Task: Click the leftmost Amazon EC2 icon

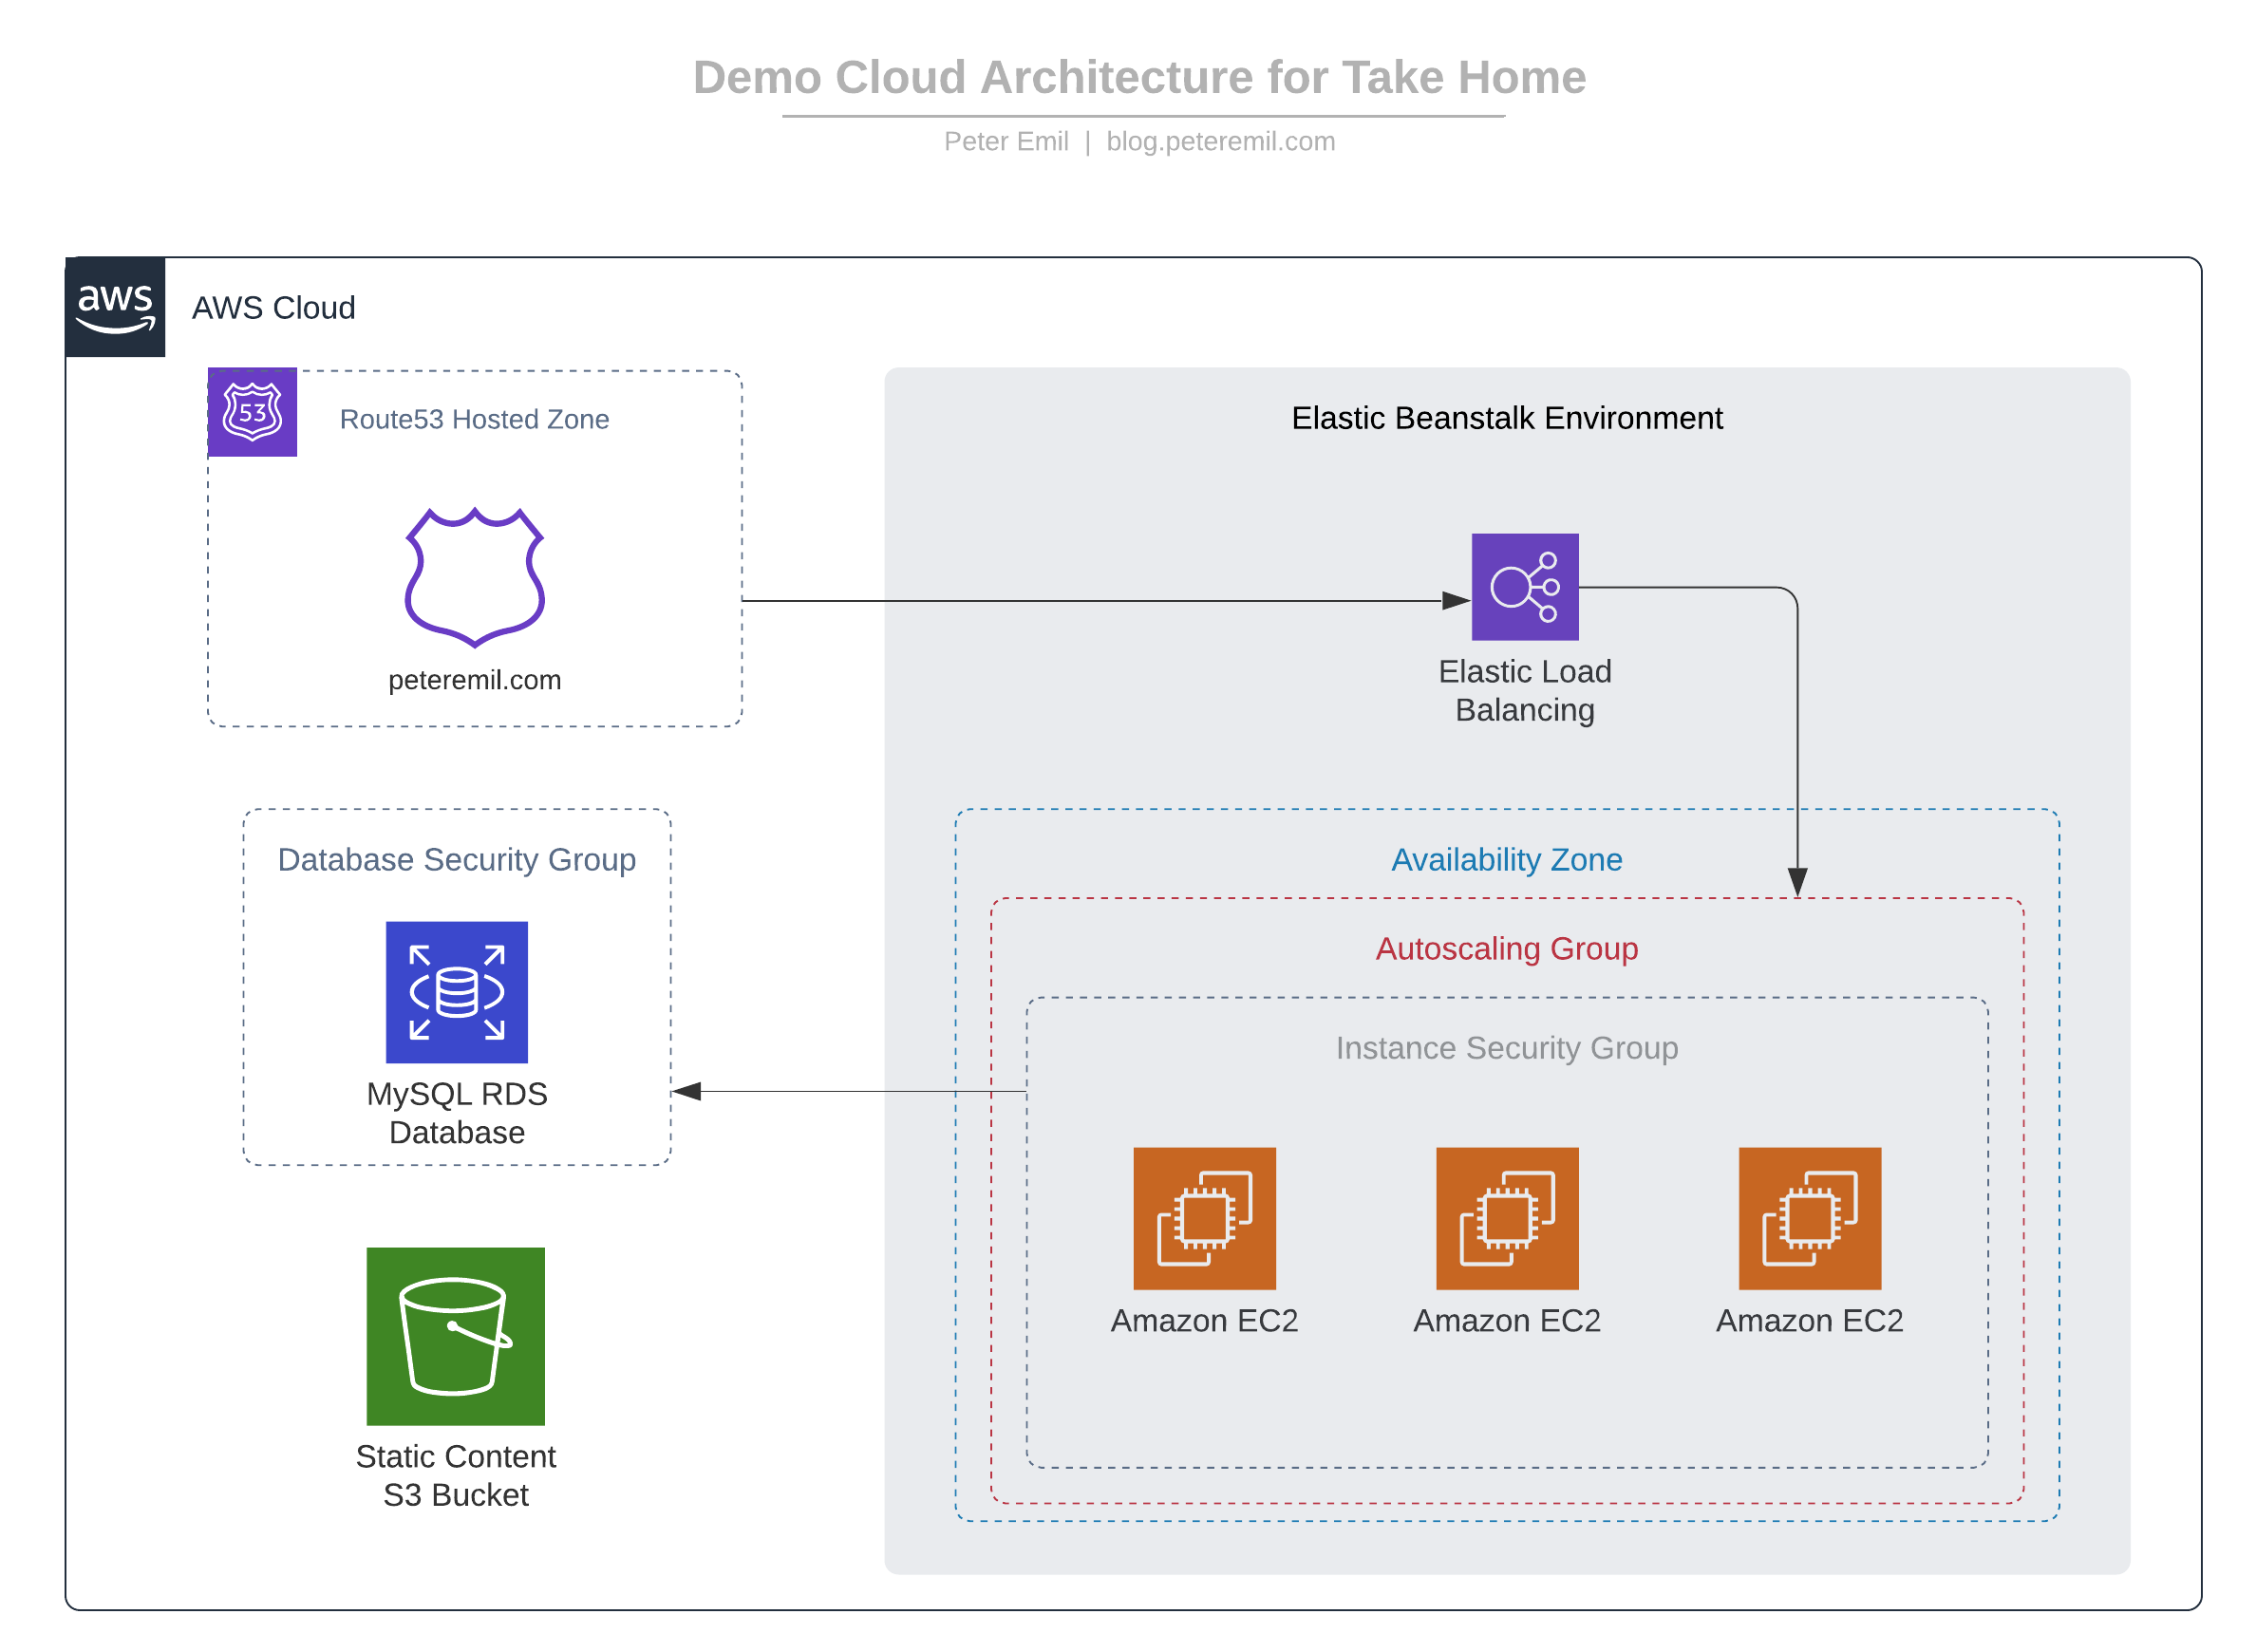Action: point(1204,1217)
